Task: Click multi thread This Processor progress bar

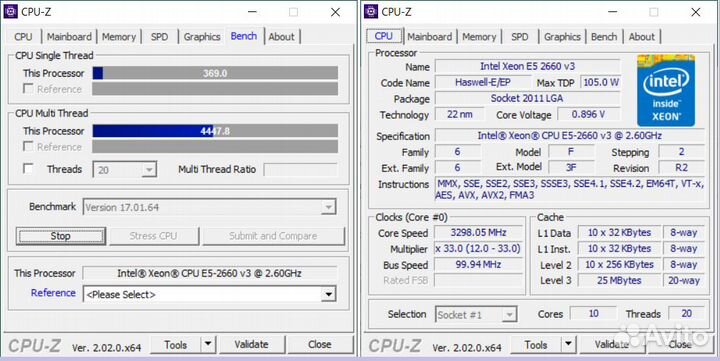Action: (x=215, y=131)
